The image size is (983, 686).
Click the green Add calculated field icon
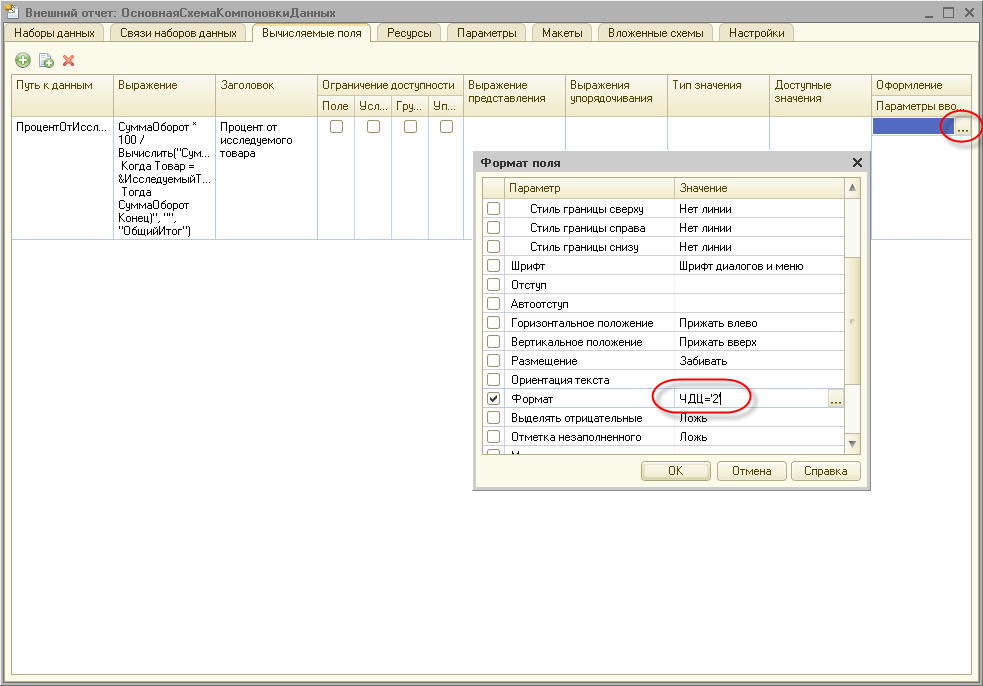(23, 60)
